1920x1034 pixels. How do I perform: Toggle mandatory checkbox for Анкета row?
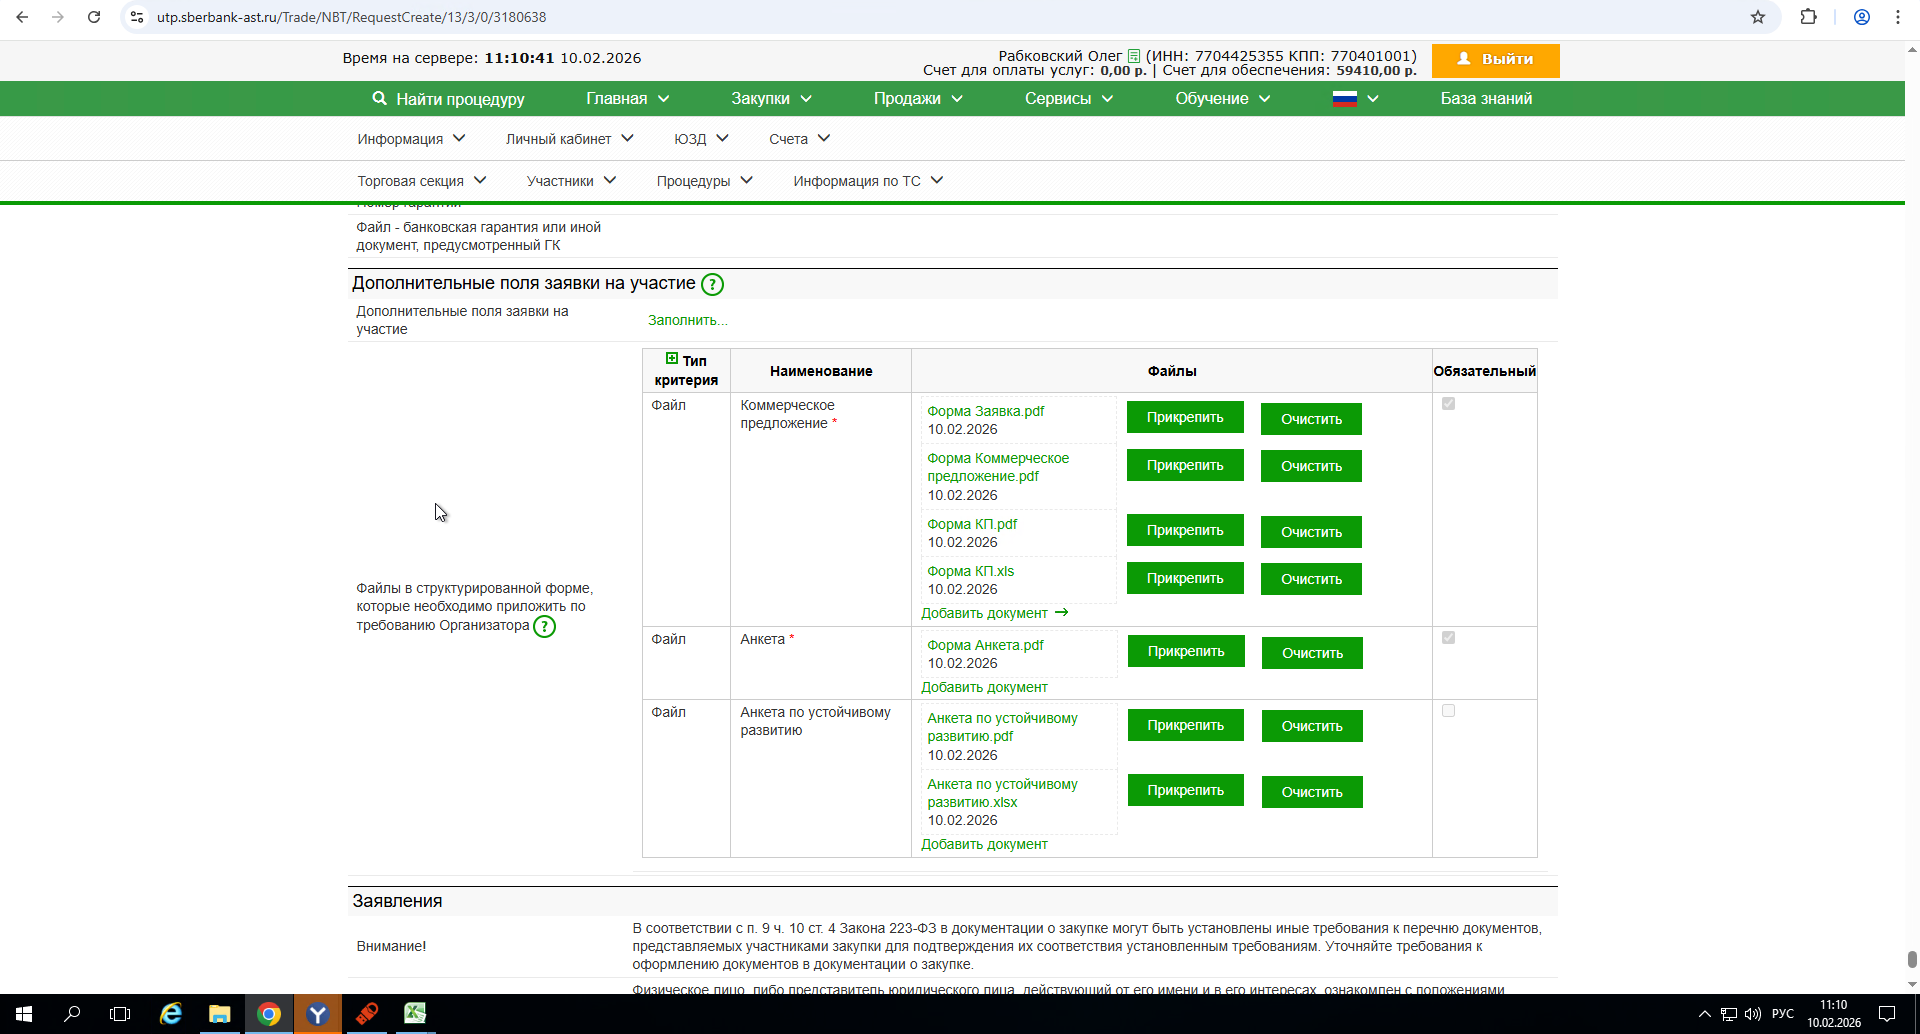click(1448, 638)
